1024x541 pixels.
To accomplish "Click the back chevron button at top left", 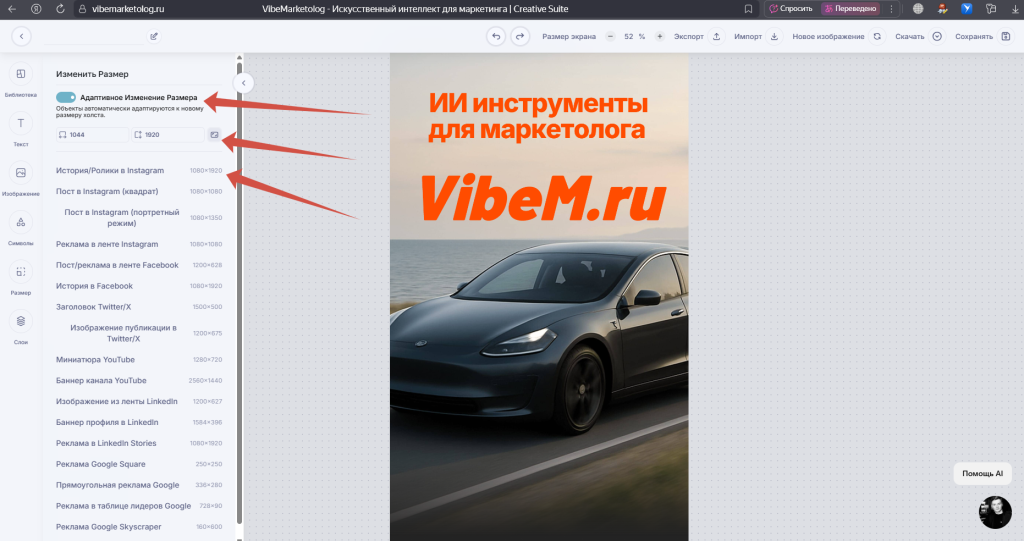I will 22,36.
